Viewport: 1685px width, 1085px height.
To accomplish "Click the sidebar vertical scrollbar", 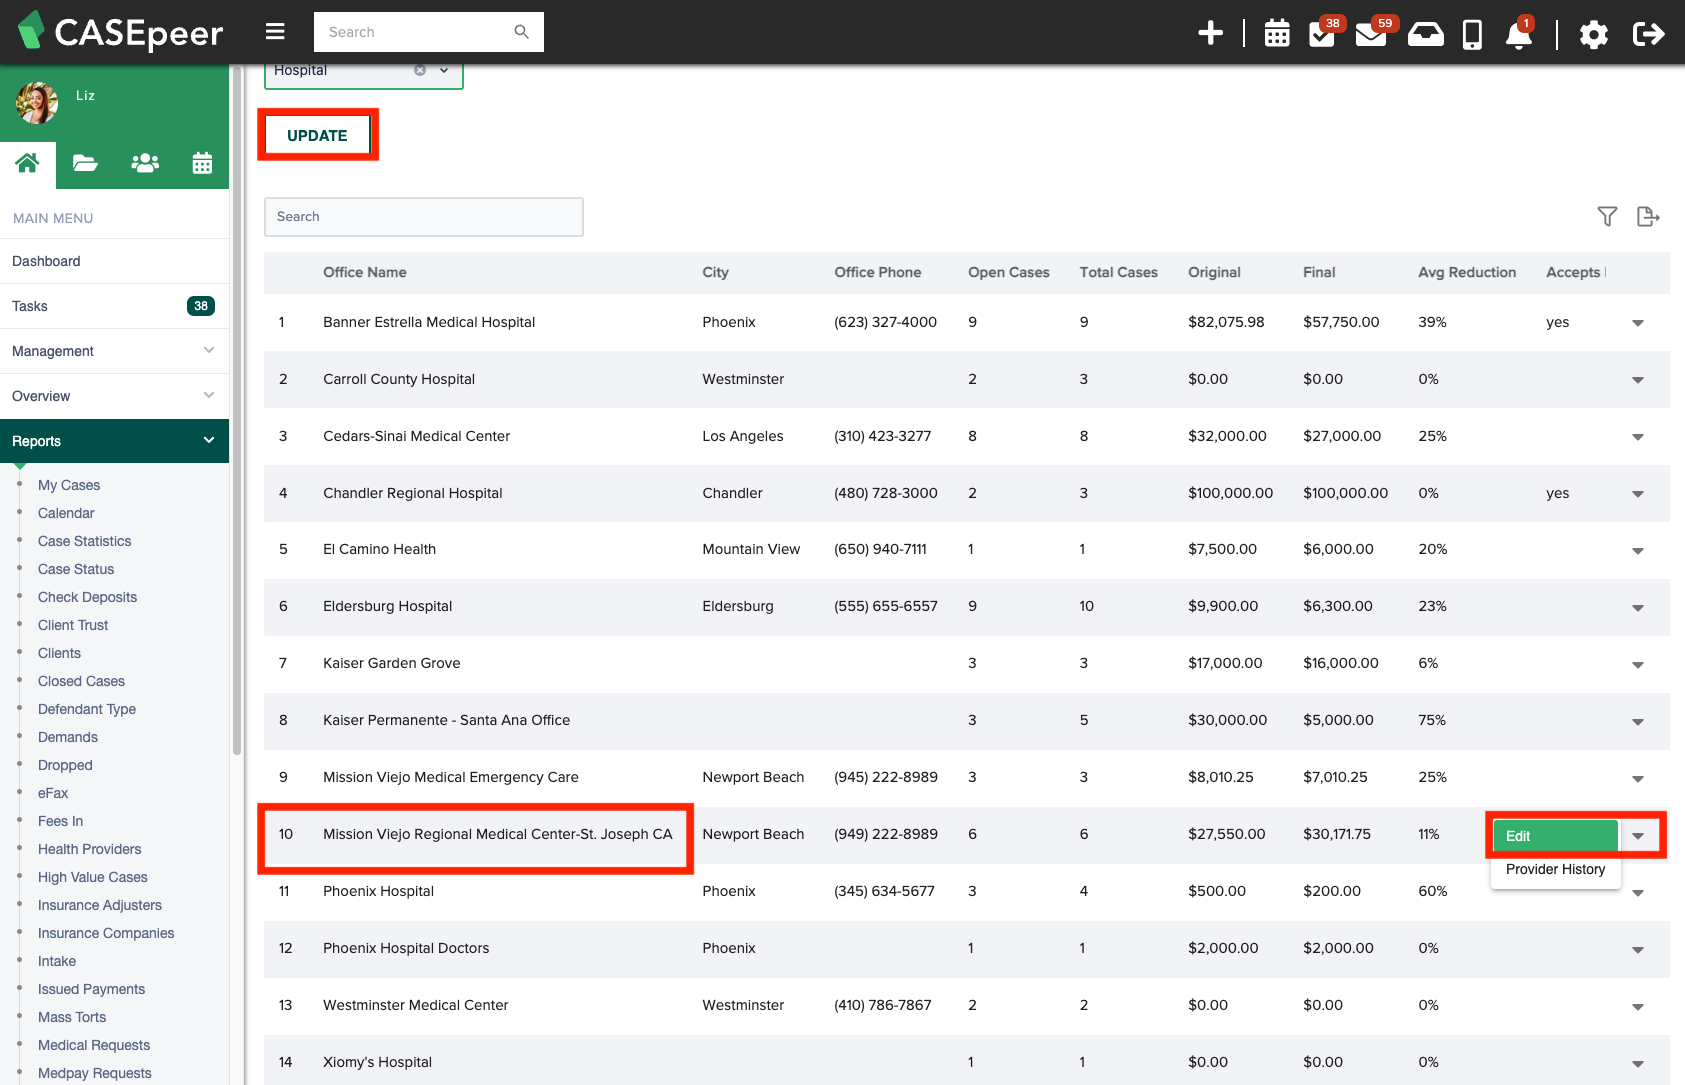I will point(236,410).
